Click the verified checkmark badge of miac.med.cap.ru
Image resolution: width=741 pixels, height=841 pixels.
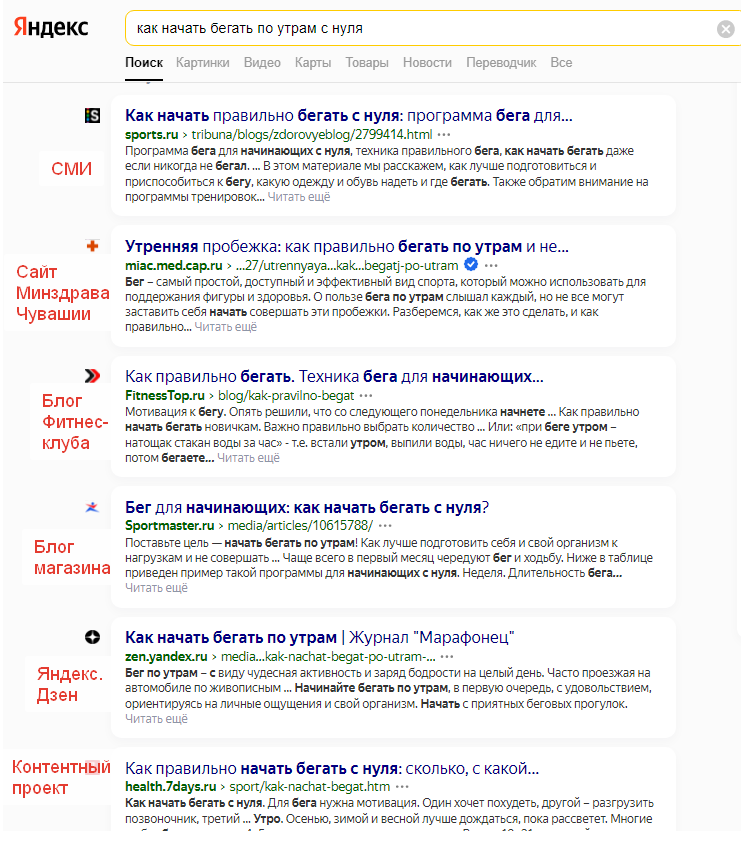pos(471,264)
